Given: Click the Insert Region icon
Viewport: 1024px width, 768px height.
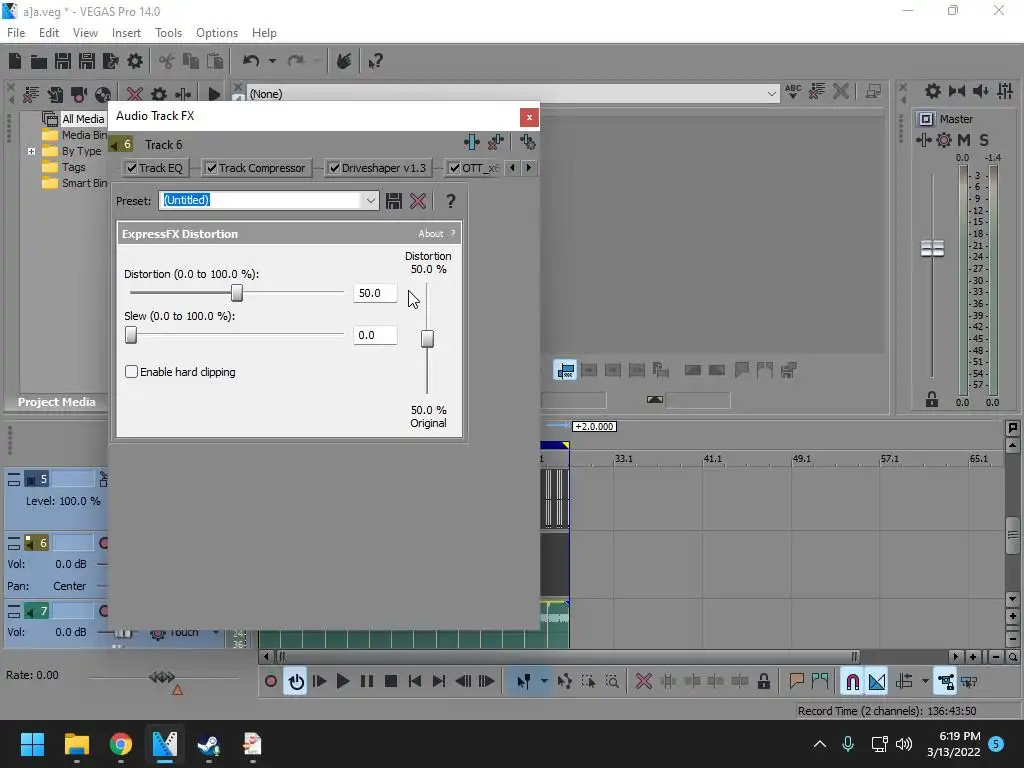Looking at the screenshot, I should (820, 682).
